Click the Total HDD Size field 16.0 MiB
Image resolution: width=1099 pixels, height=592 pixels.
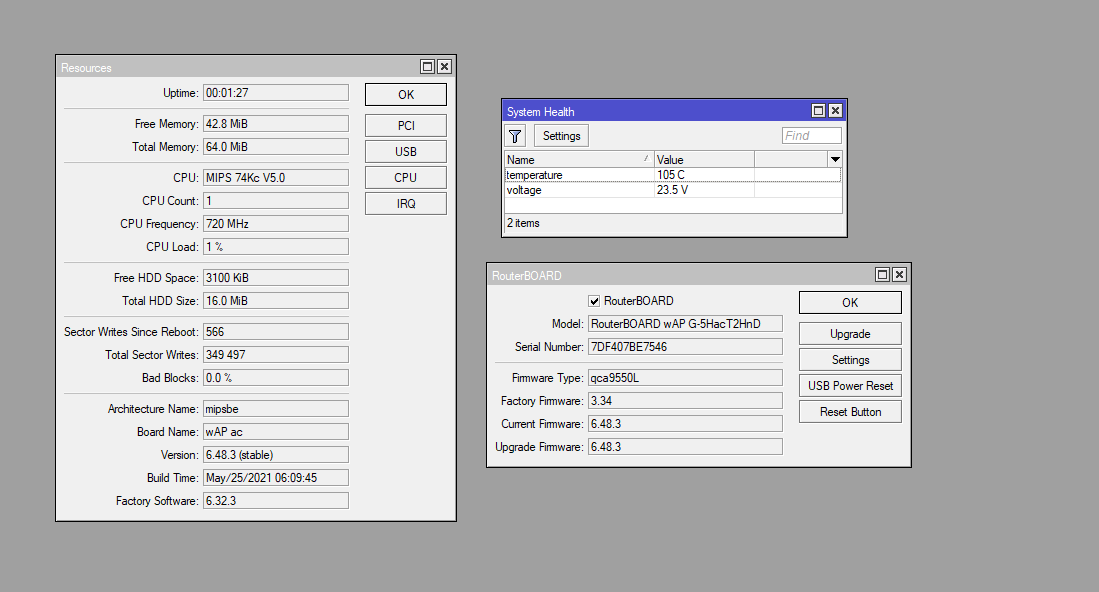275,301
